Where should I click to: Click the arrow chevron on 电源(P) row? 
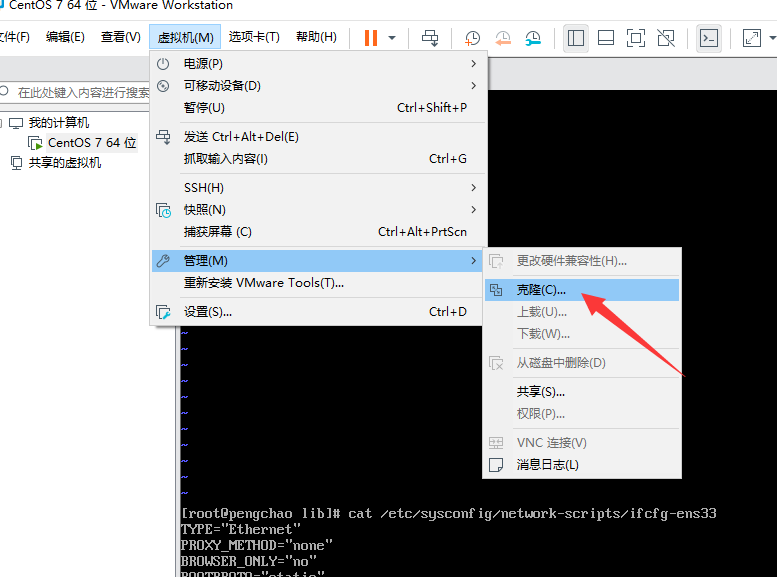[473, 64]
